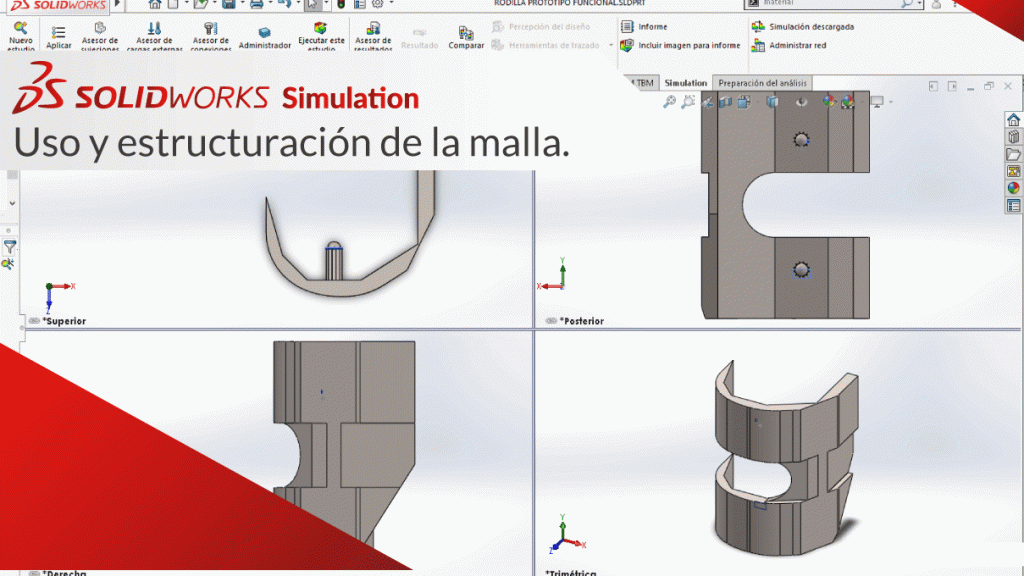1024x576 pixels.
Task: Expand the Options gear dropdown
Action: [x=390, y=5]
